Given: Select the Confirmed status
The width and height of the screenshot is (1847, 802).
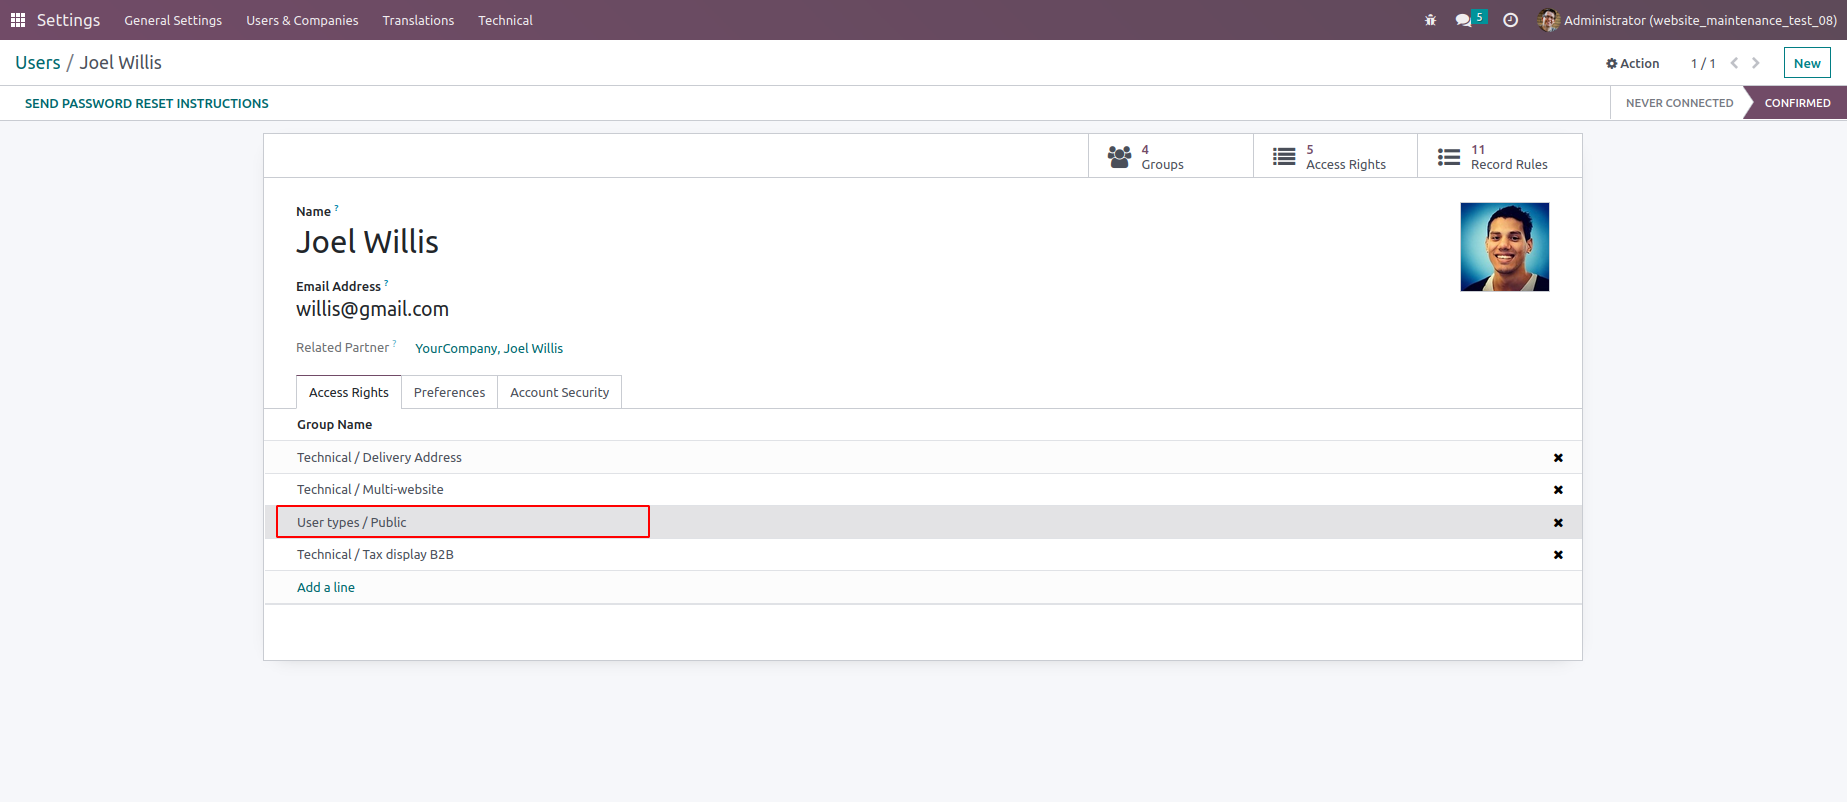Looking at the screenshot, I should [x=1797, y=103].
